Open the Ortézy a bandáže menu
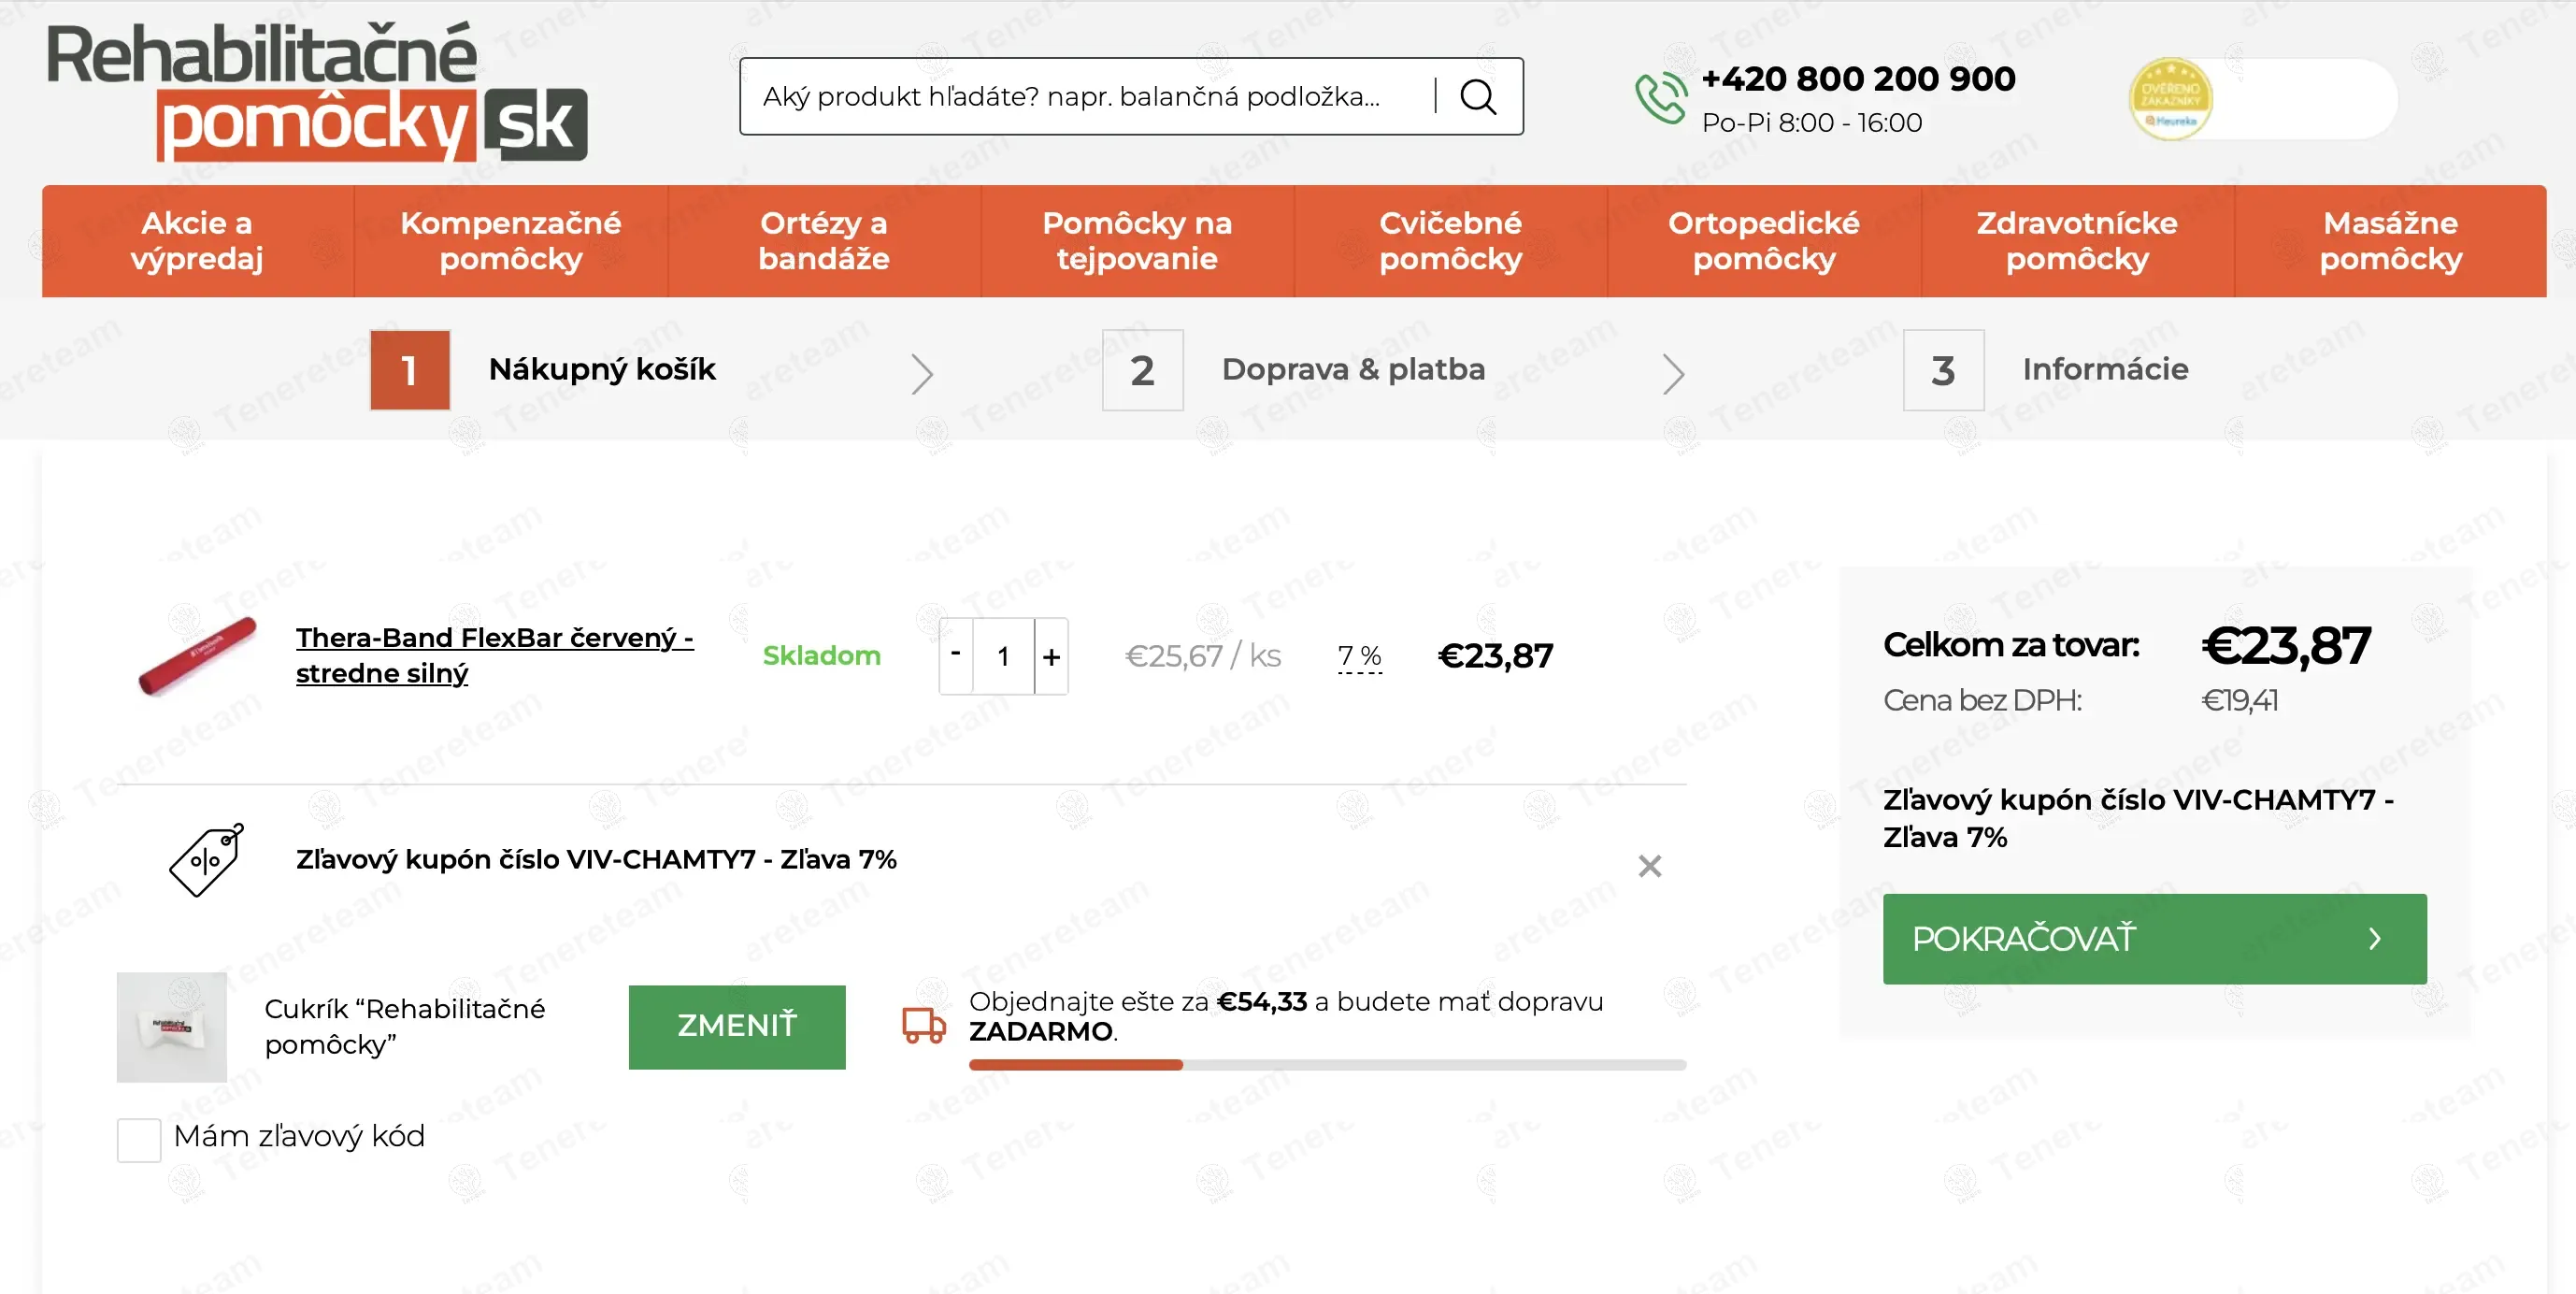This screenshot has height=1294, width=2576. tap(824, 241)
